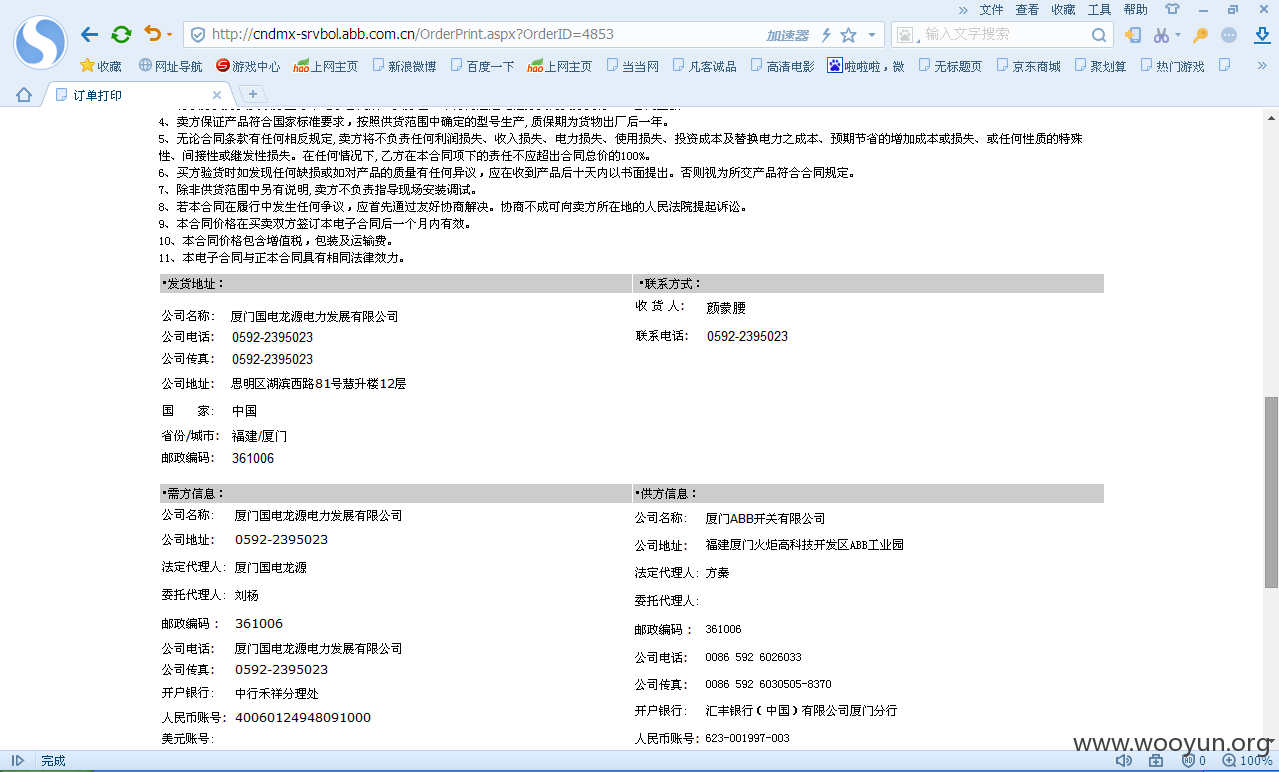Expand the address bar history dropdown

[x=872, y=35]
